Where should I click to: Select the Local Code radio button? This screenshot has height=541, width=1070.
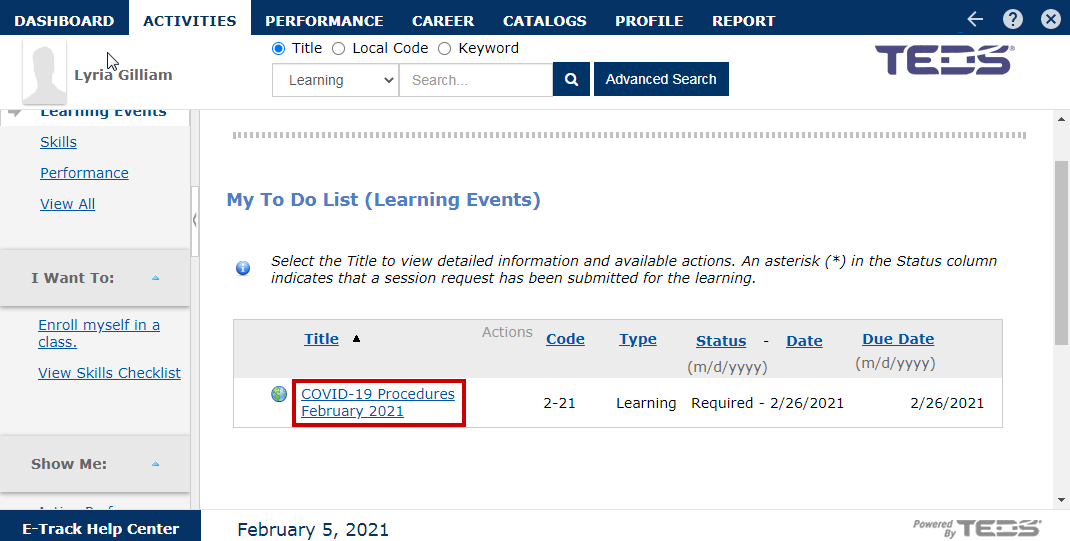tap(339, 48)
